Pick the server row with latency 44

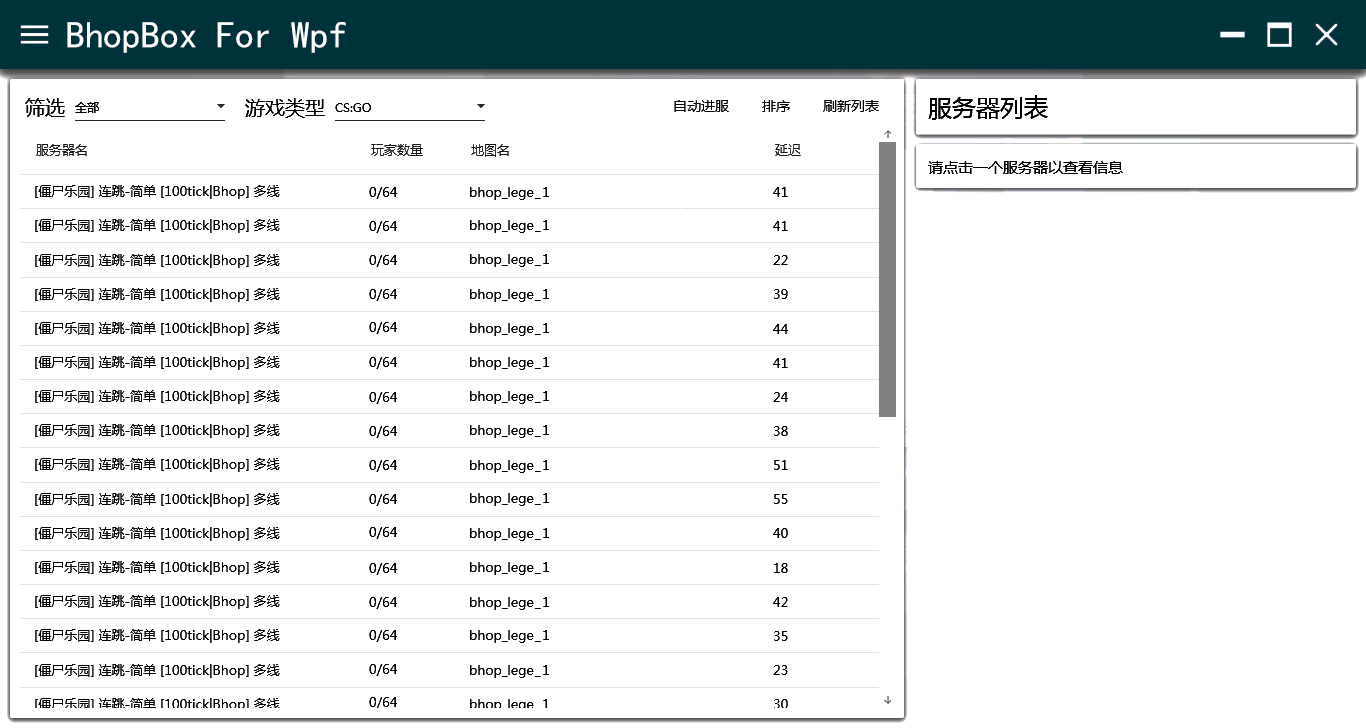(x=449, y=328)
